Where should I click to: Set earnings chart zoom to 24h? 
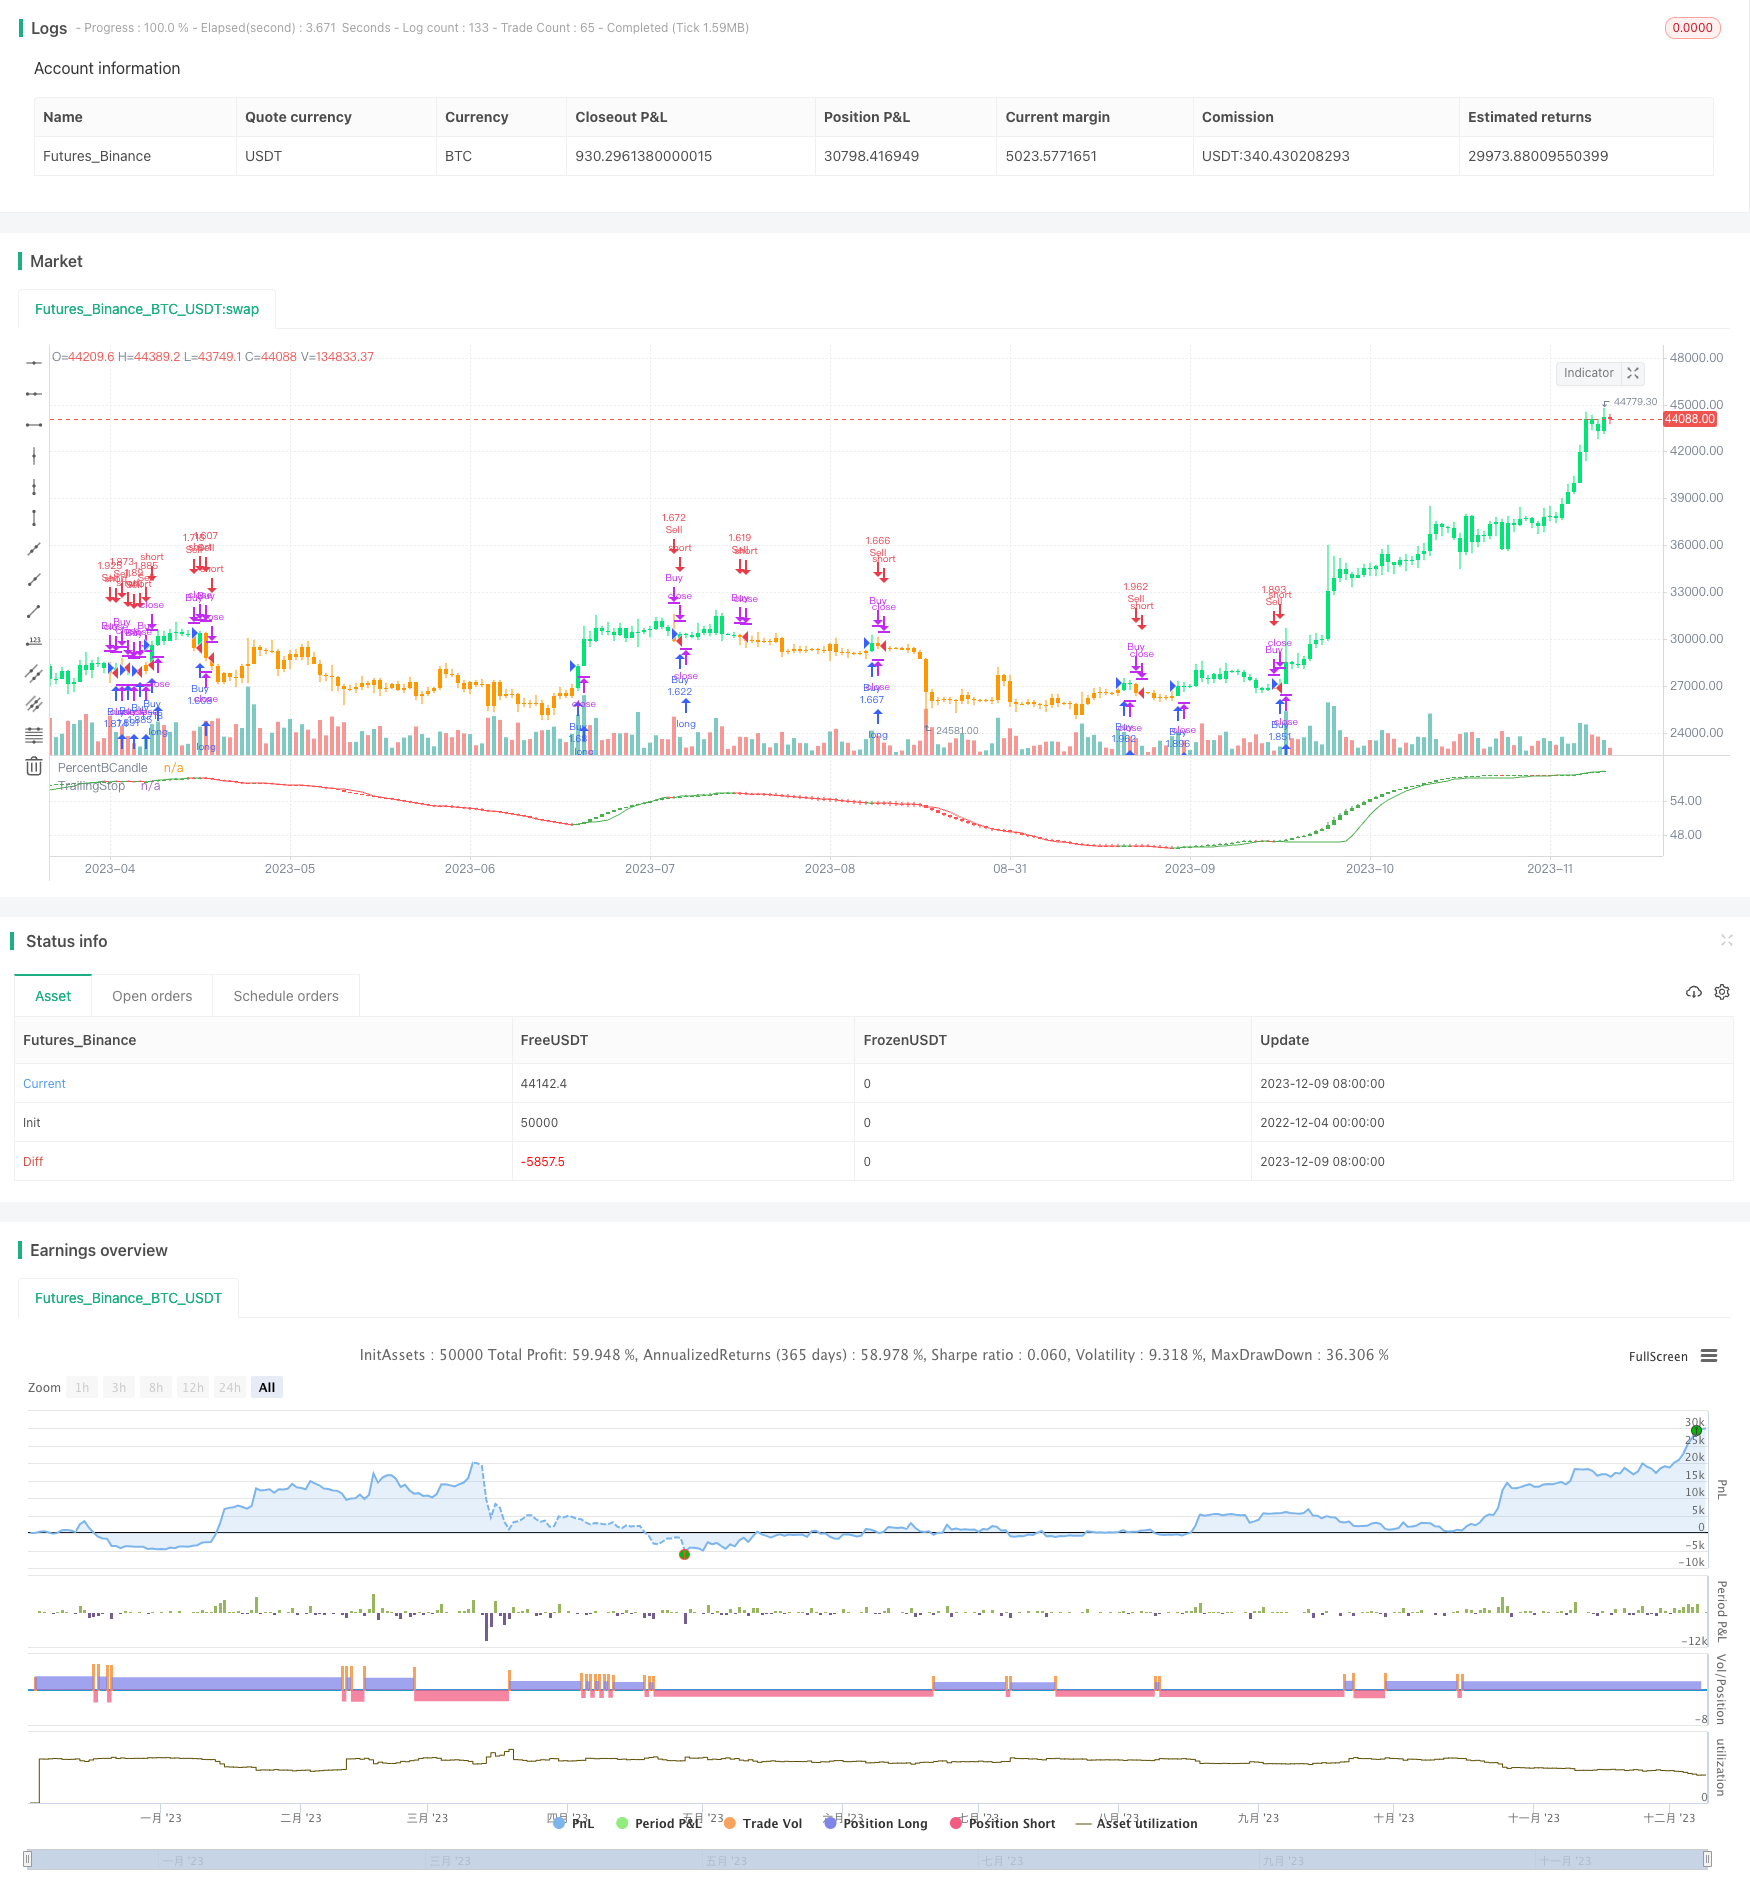[x=230, y=1387]
